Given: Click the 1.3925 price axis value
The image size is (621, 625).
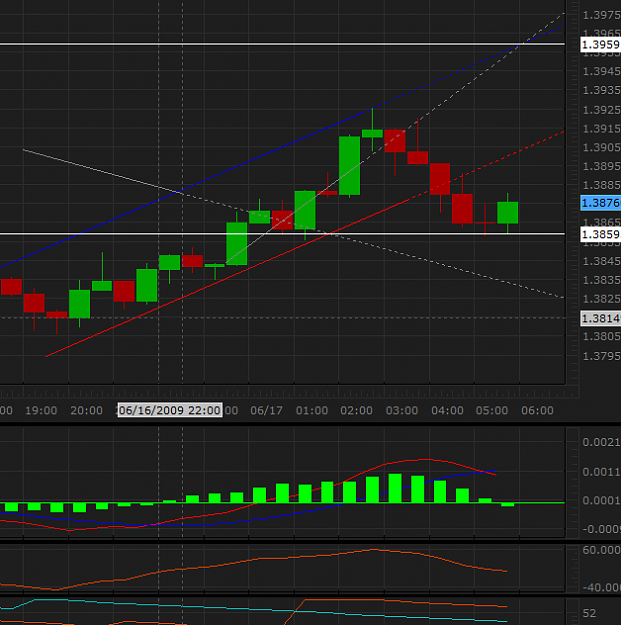Looking at the screenshot, I should coord(601,110).
